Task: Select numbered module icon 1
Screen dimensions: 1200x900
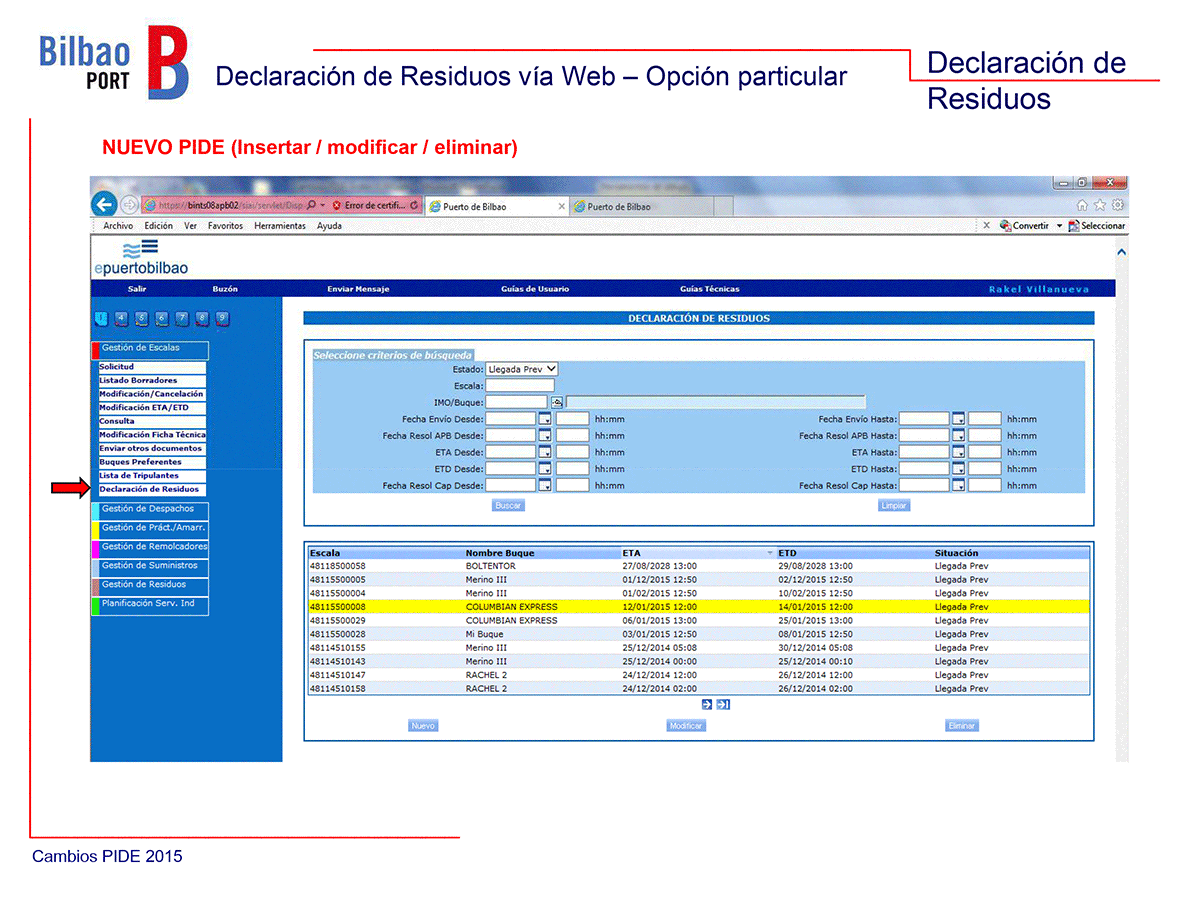Action: pyautogui.click(x=101, y=319)
